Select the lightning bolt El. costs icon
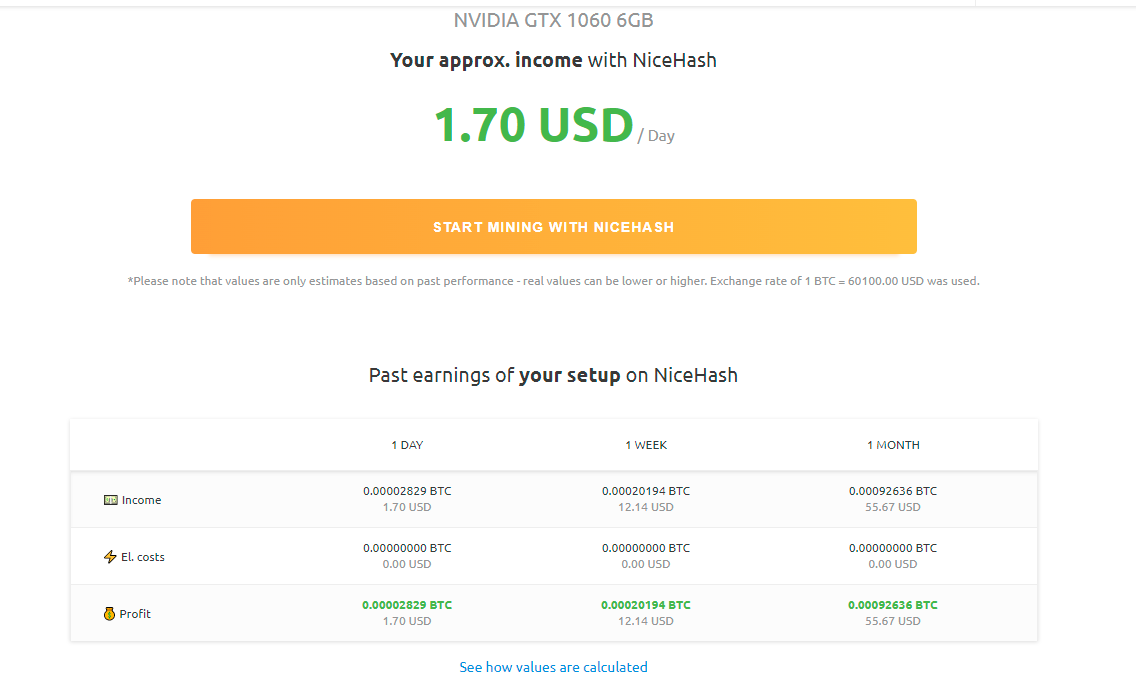 (x=110, y=557)
